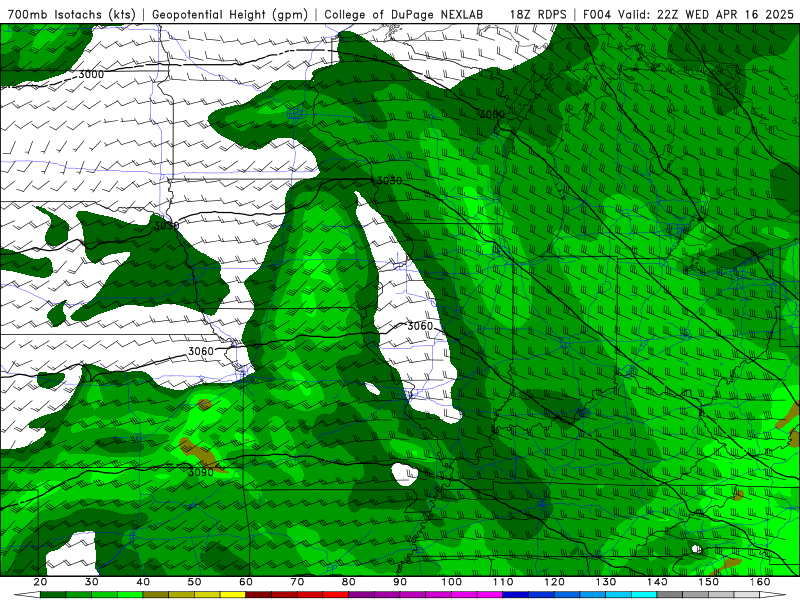Click the bright yellow swatch in the color bar

click(x=233, y=596)
